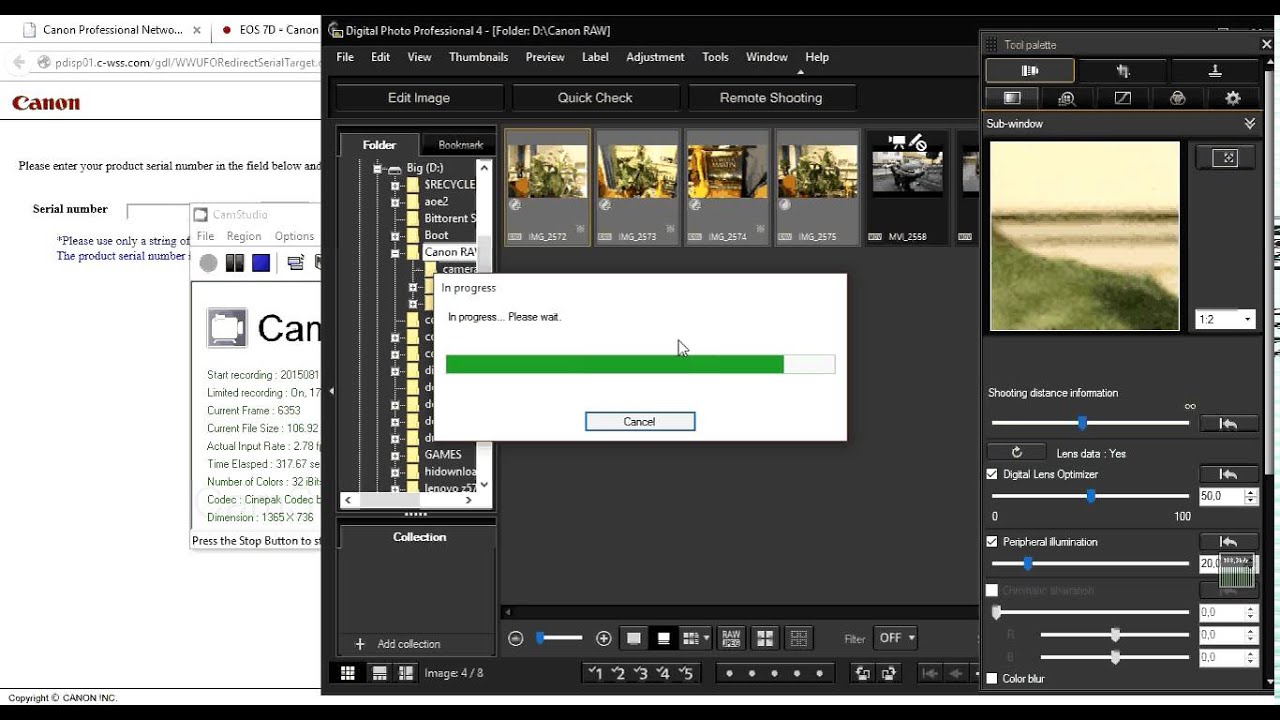Open the thumbnail display options dropdown arrow
The image size is (1280, 720).
pyautogui.click(x=707, y=638)
